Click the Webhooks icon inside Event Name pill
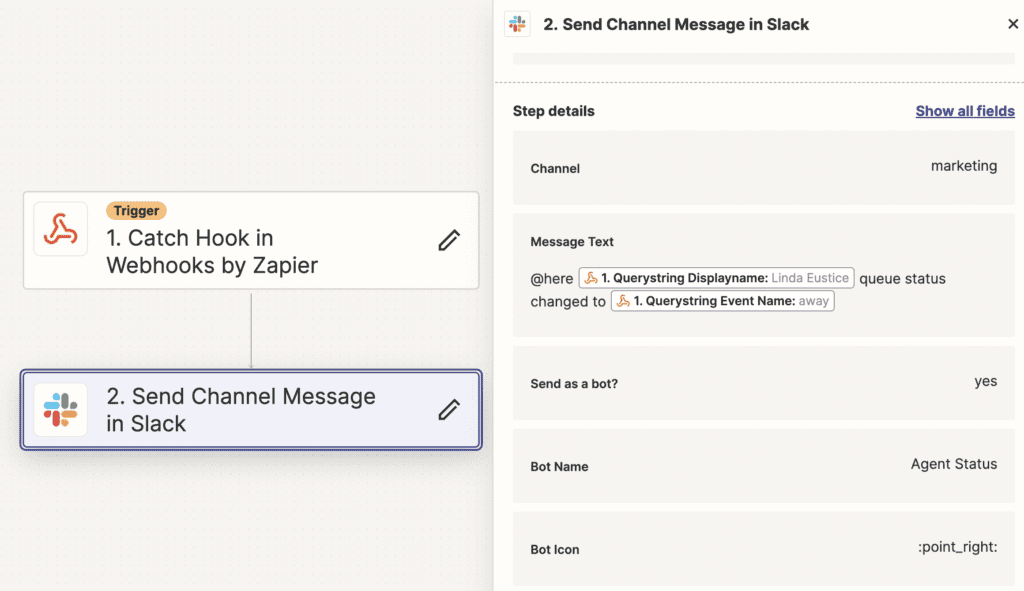Screen dimensions: 1024x591 623,301
